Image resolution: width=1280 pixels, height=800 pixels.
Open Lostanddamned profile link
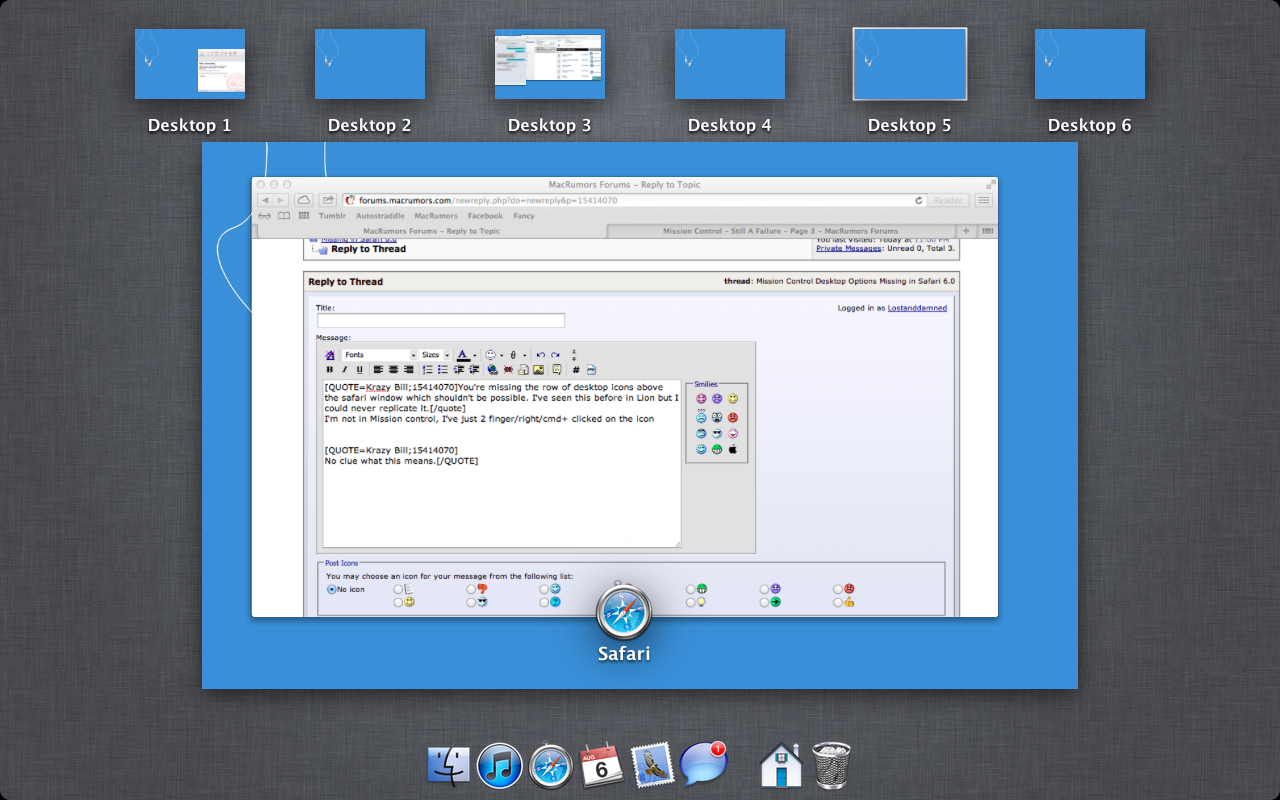click(917, 308)
